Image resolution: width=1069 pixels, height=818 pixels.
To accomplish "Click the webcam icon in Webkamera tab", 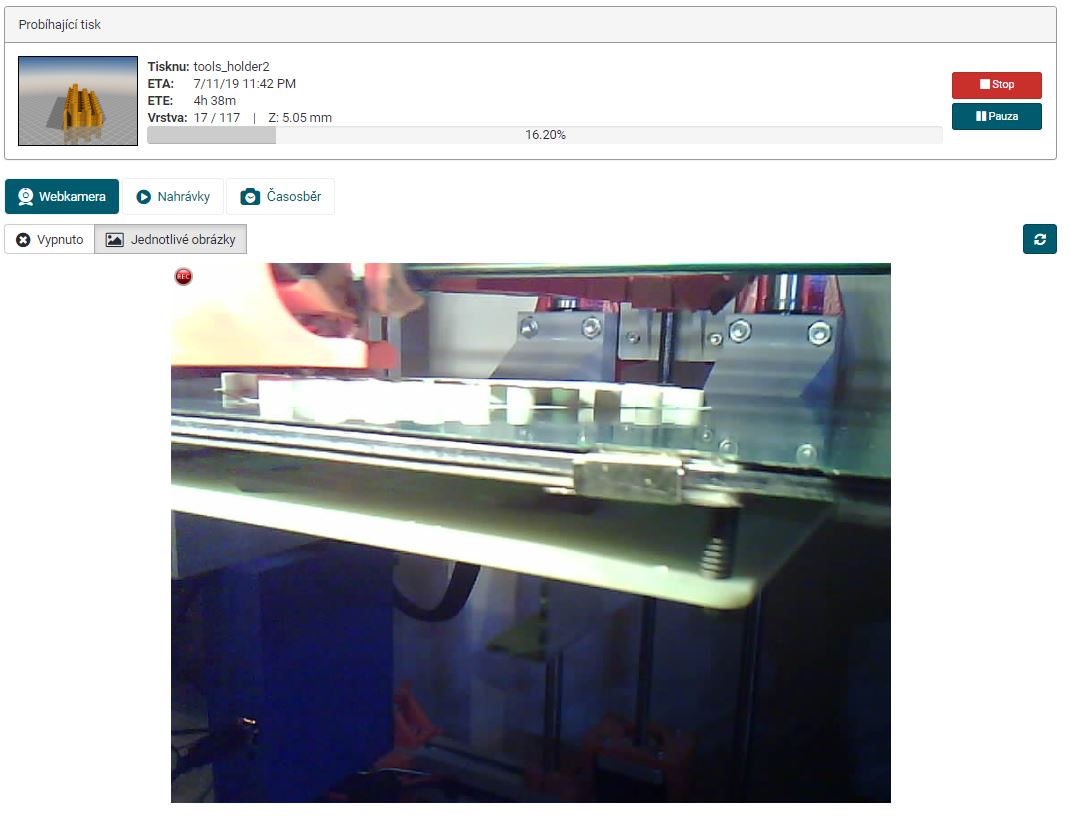I will tap(26, 197).
